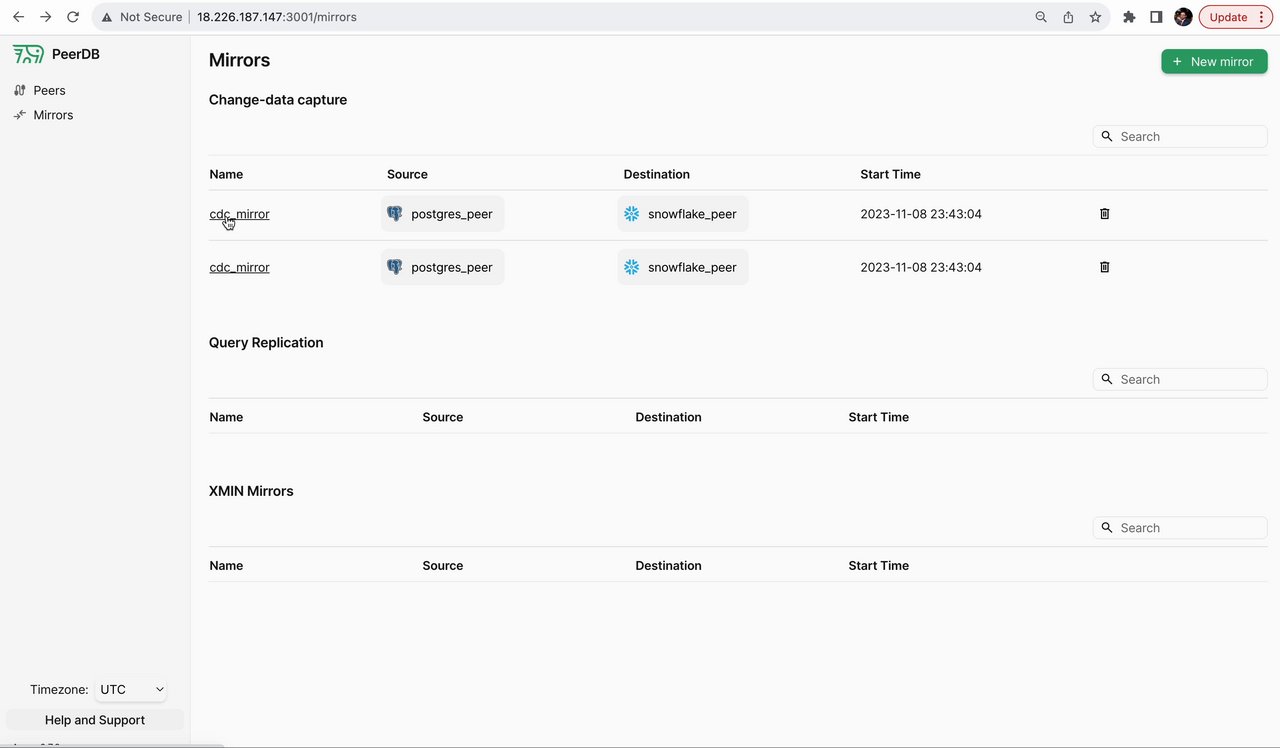The height and width of the screenshot is (748, 1280).
Task: Focus the Change-data capture search field
Action: pos(1188,137)
